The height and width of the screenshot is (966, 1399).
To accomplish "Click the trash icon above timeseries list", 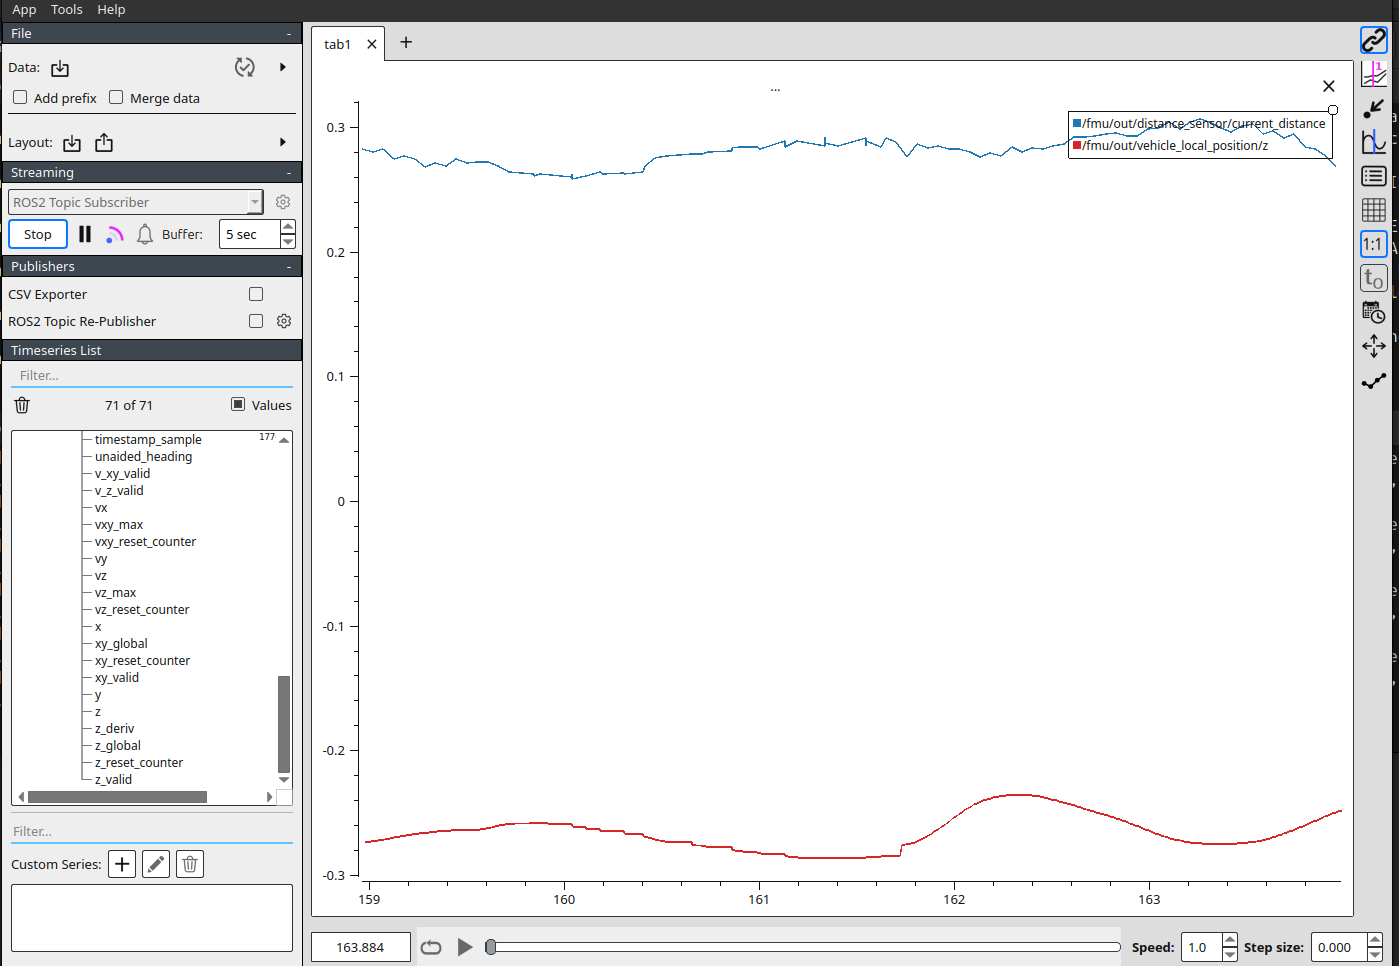I will click(22, 405).
